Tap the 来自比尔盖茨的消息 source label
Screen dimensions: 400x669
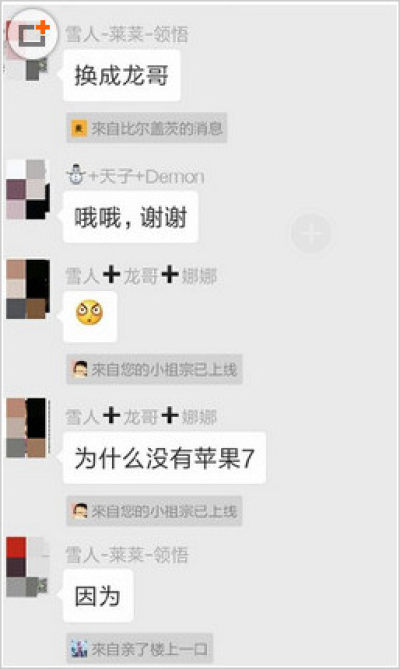point(146,128)
